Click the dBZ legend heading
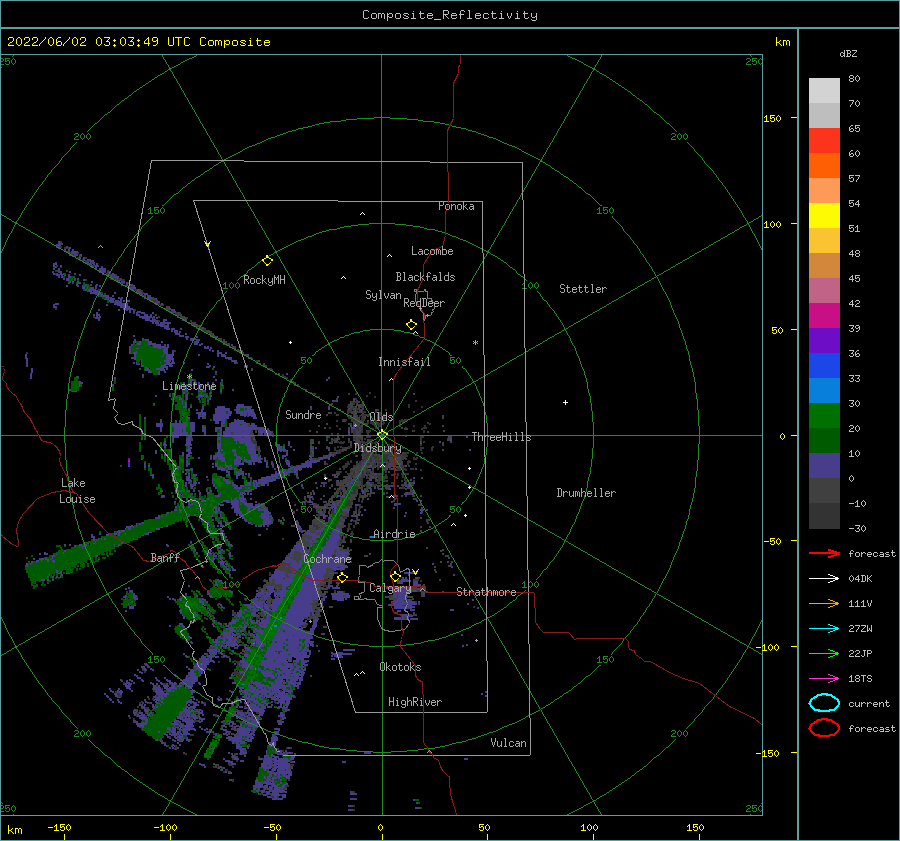The width and height of the screenshot is (900, 841). click(x=848, y=53)
